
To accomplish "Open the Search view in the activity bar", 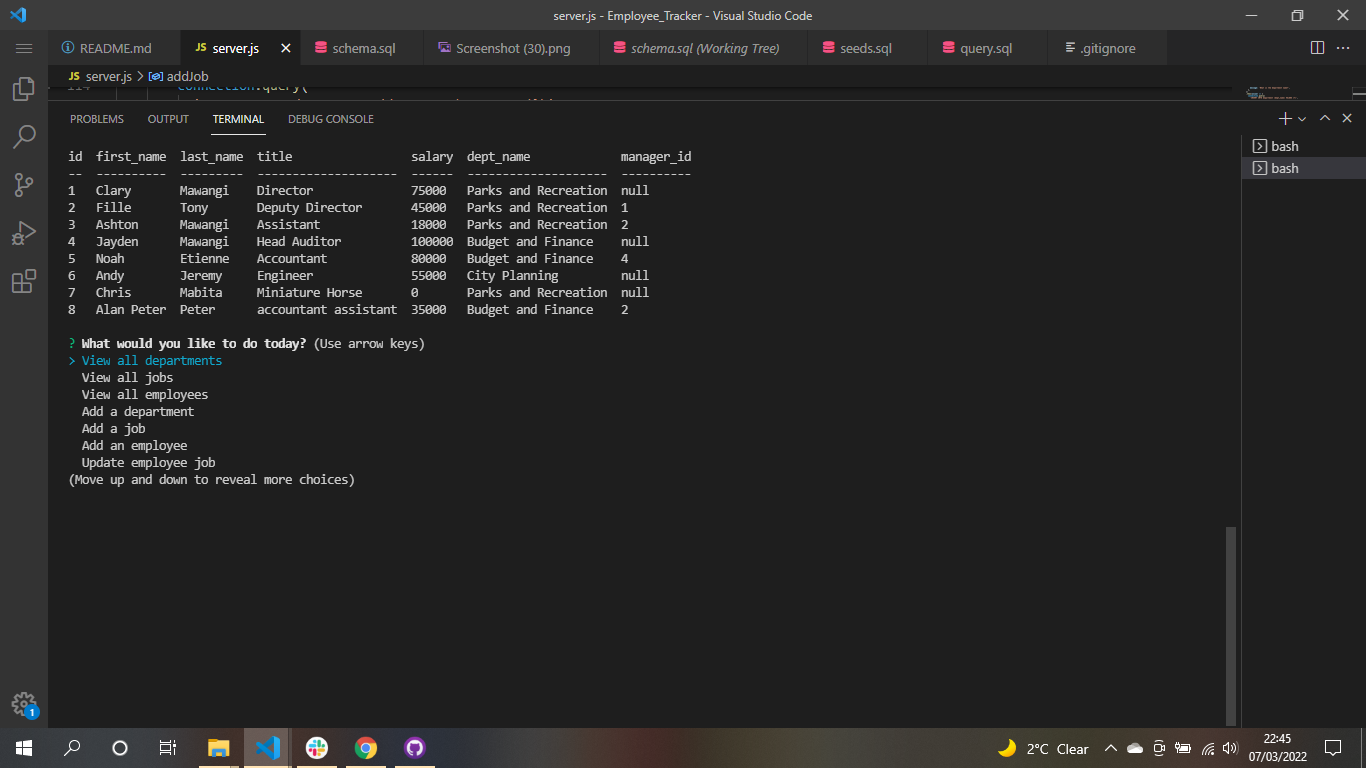I will 24,136.
